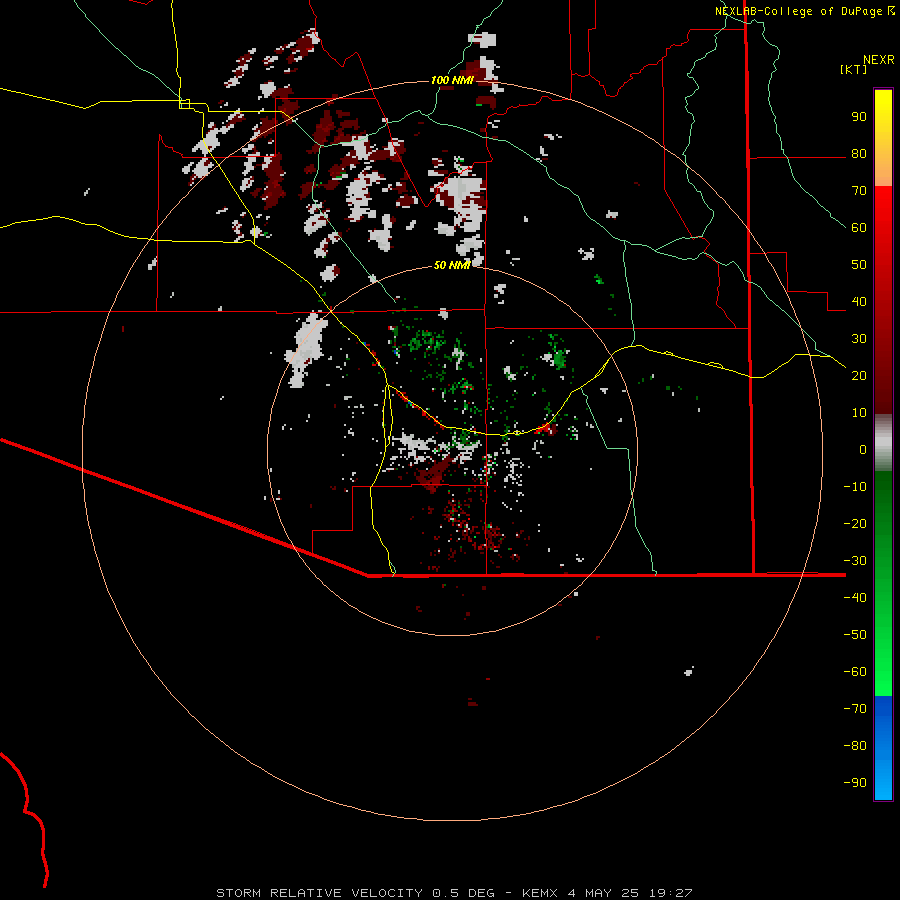The image size is (900, 900).
Task: Click the 40 value on velocity scale
Action: coord(859,302)
